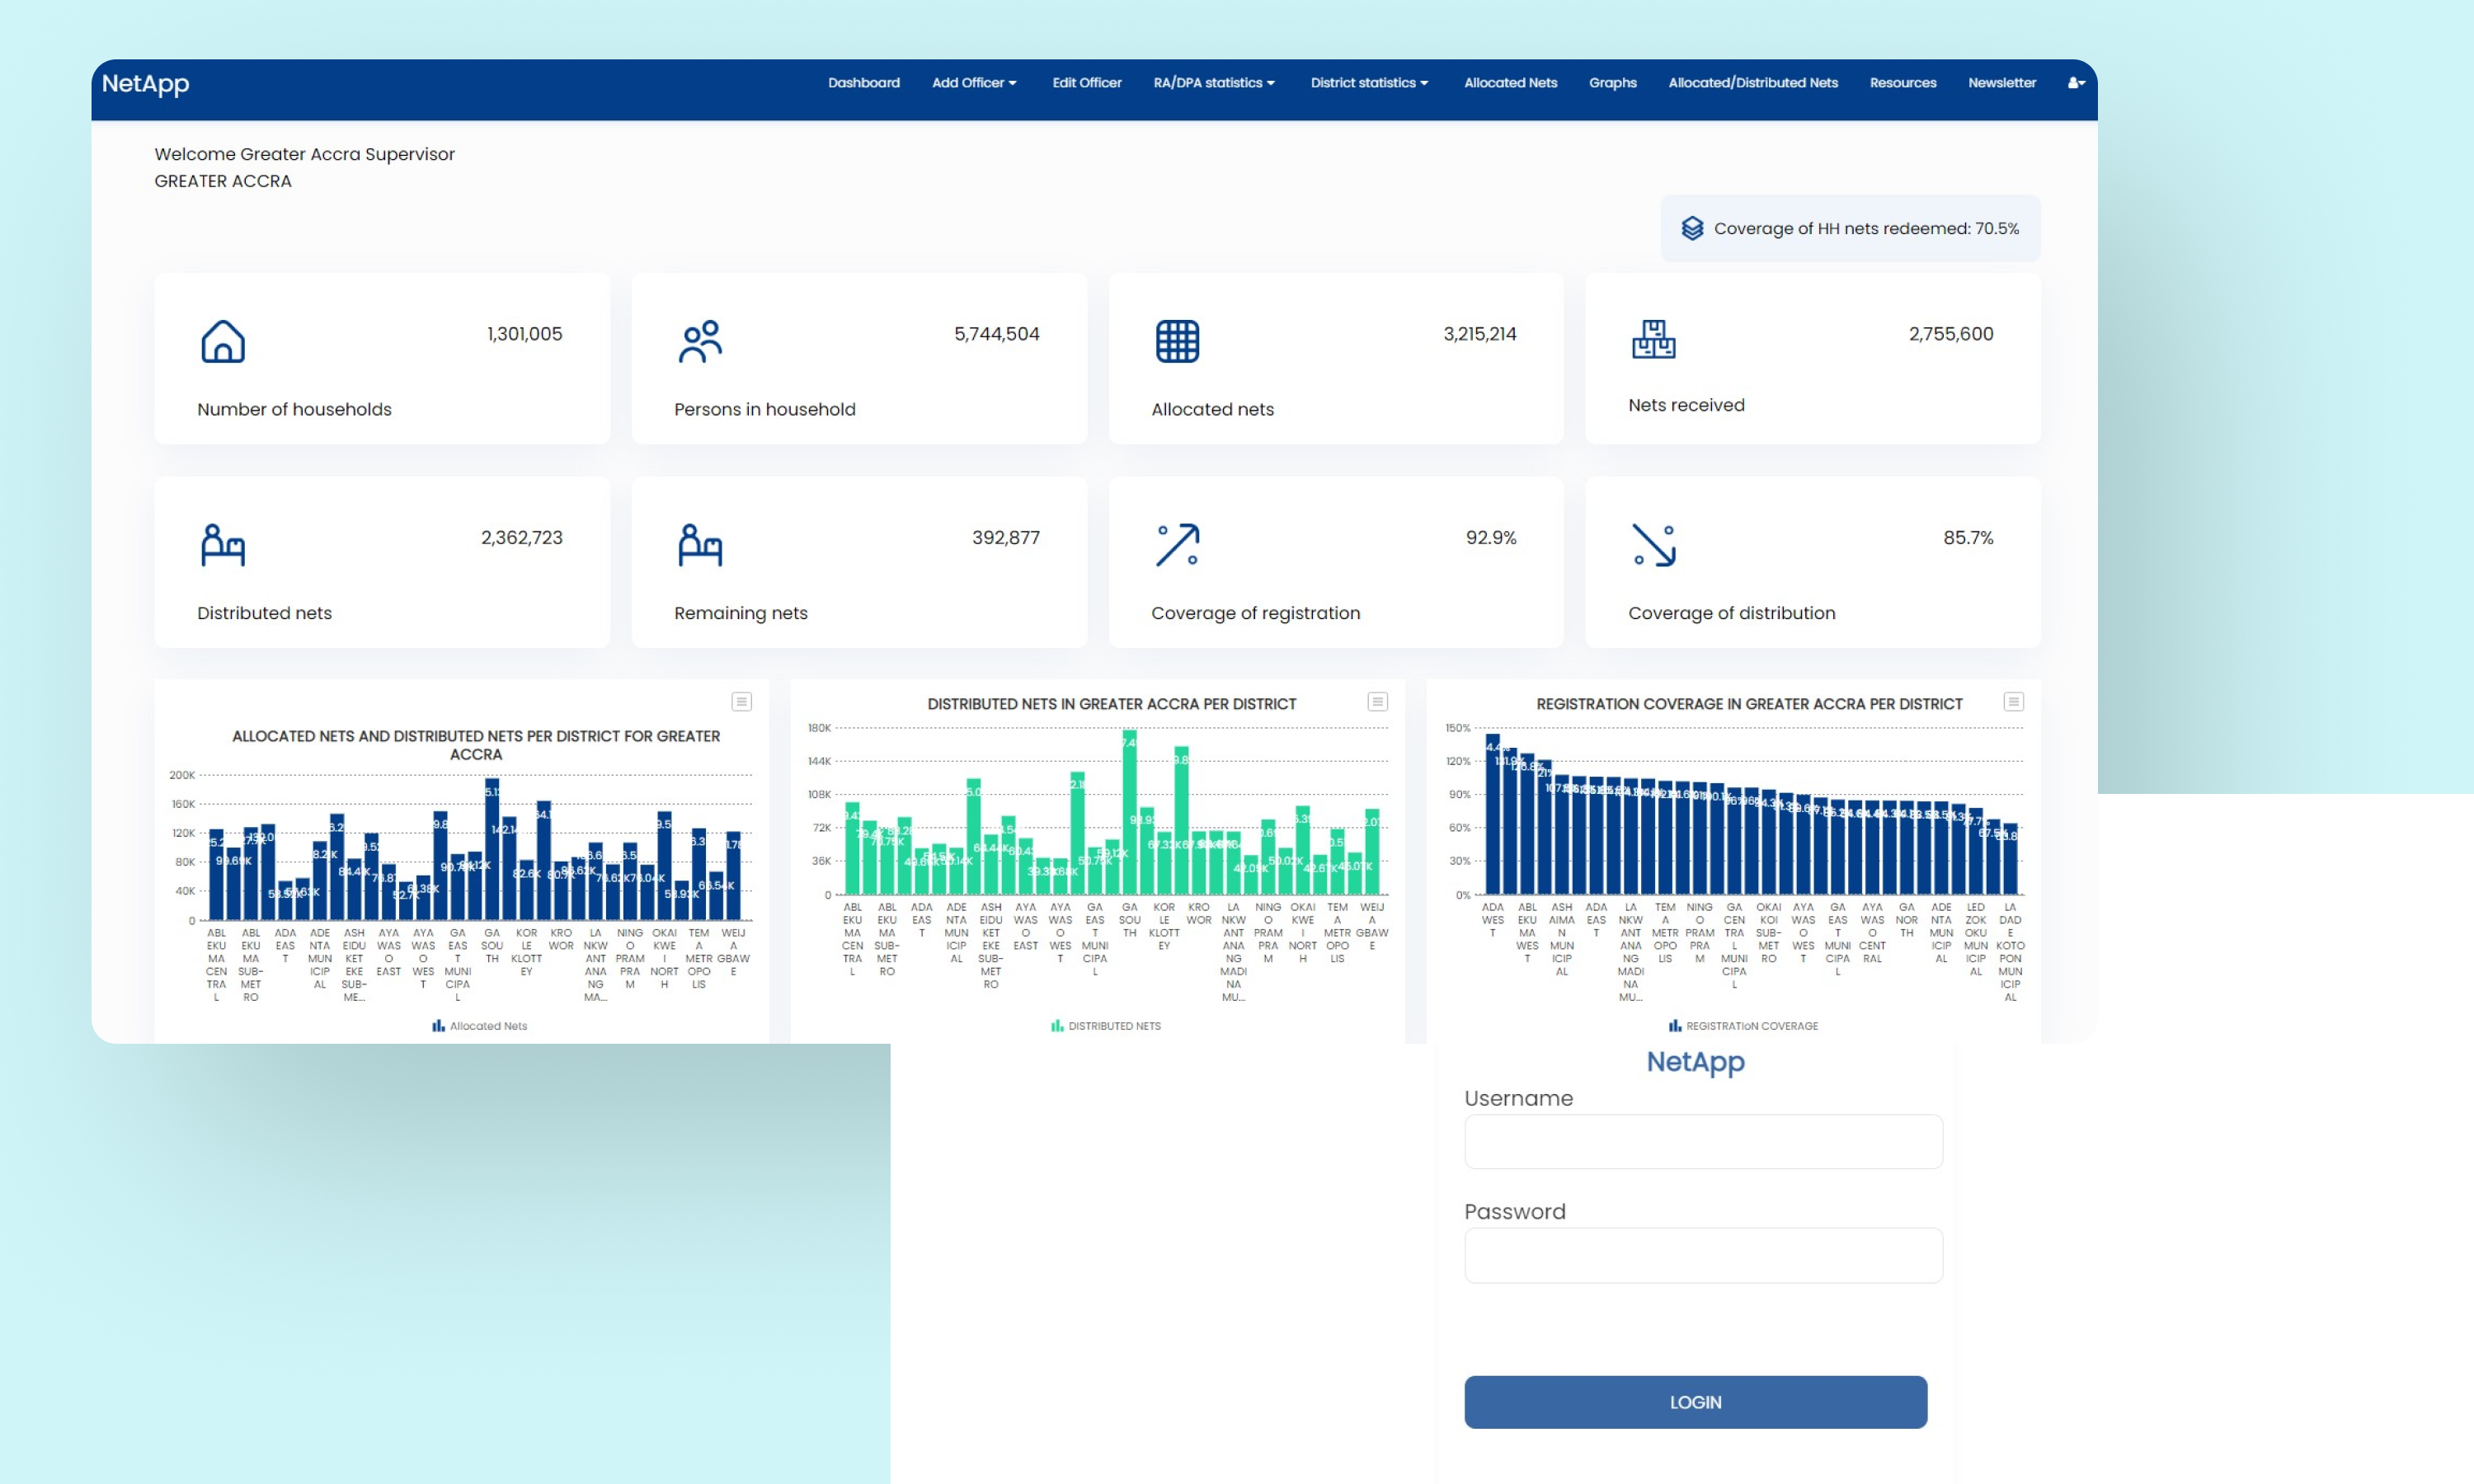
Task: Expand the RA/DPA statistics dropdown
Action: (x=1213, y=83)
